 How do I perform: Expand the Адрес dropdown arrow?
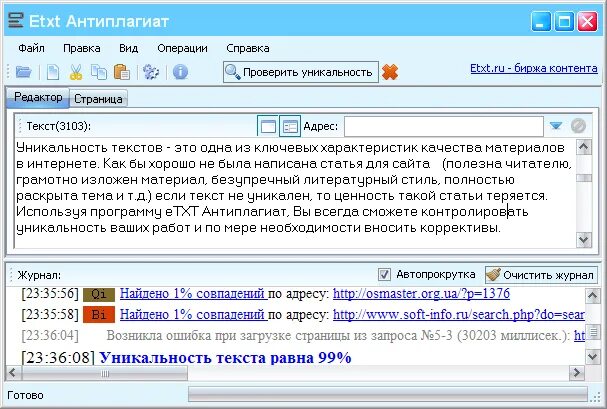click(556, 126)
